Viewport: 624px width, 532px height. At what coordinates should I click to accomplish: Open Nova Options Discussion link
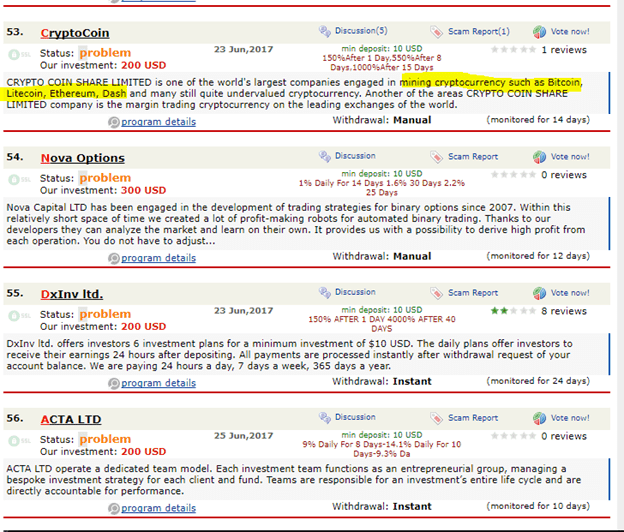pos(355,156)
